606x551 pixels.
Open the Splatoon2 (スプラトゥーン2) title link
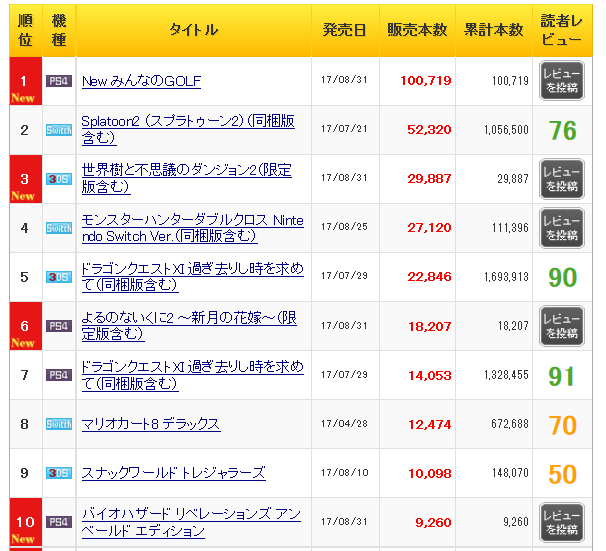tap(188, 129)
